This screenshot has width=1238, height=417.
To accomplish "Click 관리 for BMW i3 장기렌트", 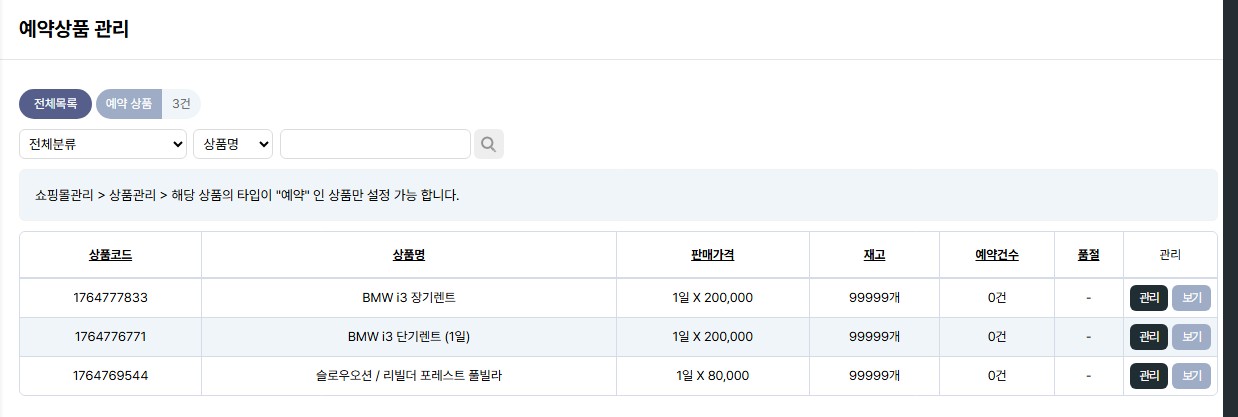I will point(1148,298).
